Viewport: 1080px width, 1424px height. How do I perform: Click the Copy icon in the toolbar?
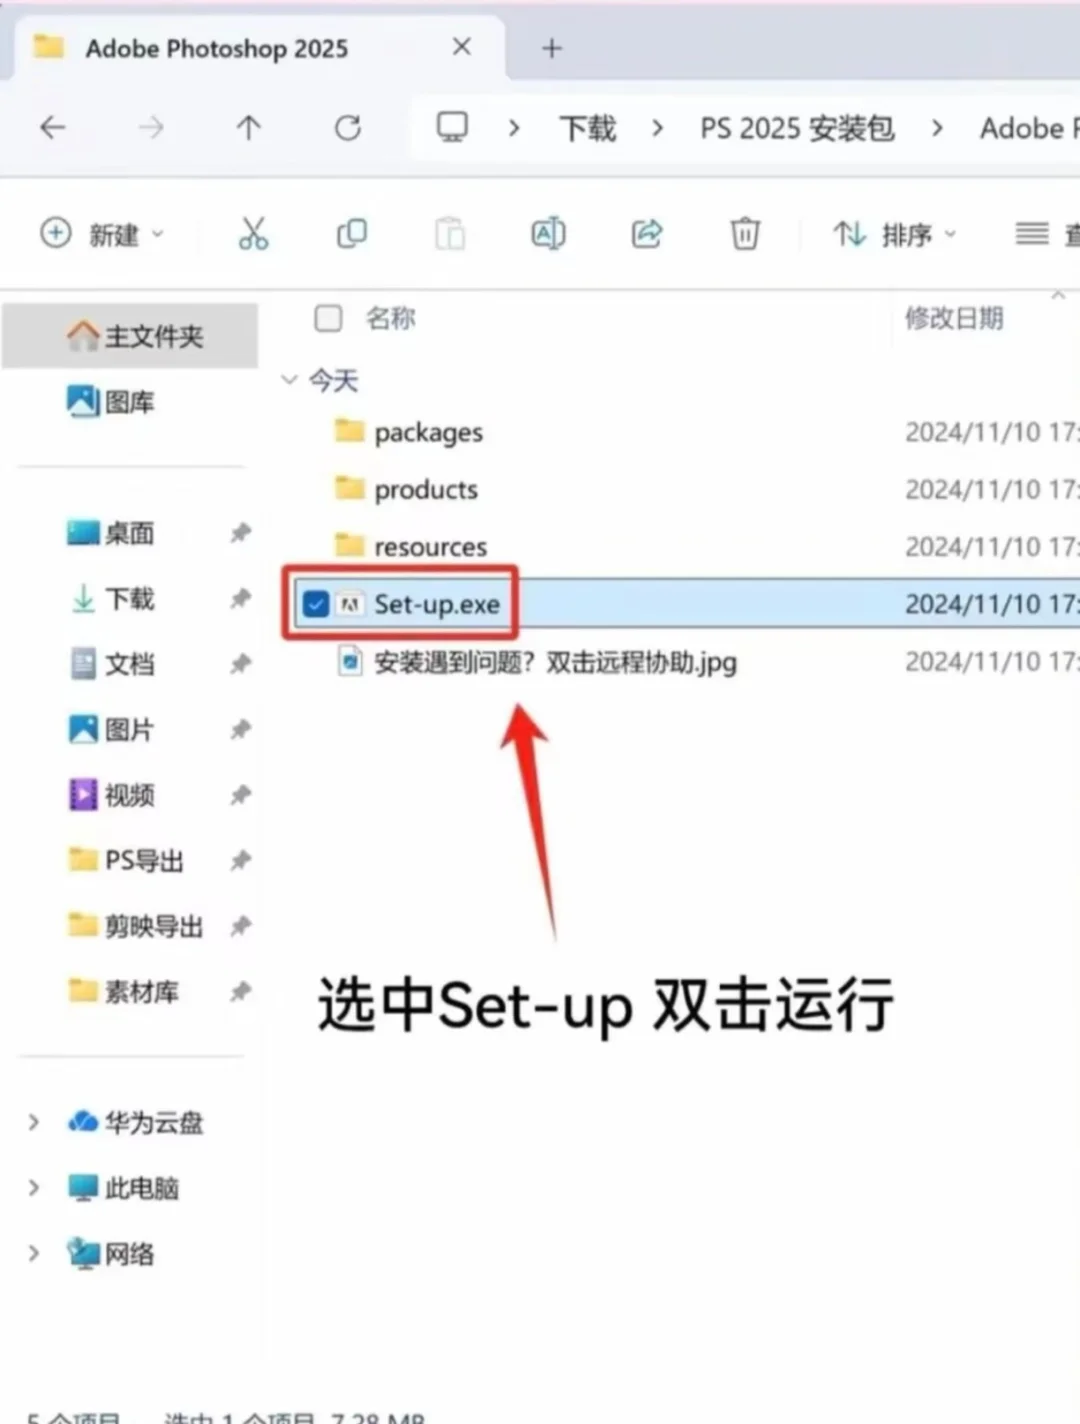351,234
